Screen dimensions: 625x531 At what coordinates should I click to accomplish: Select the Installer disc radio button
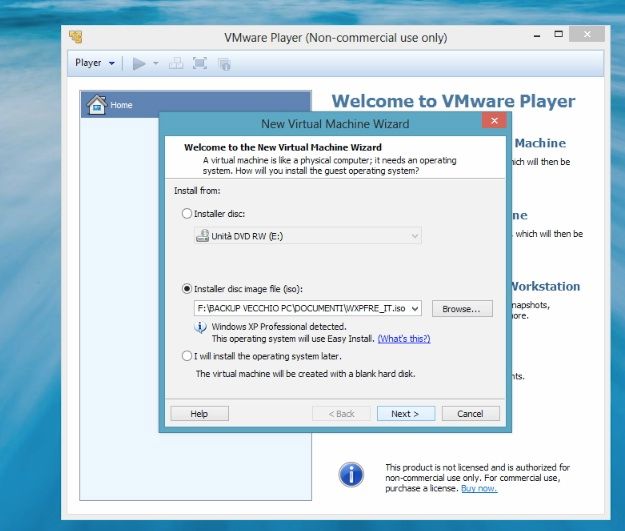pyautogui.click(x=187, y=213)
